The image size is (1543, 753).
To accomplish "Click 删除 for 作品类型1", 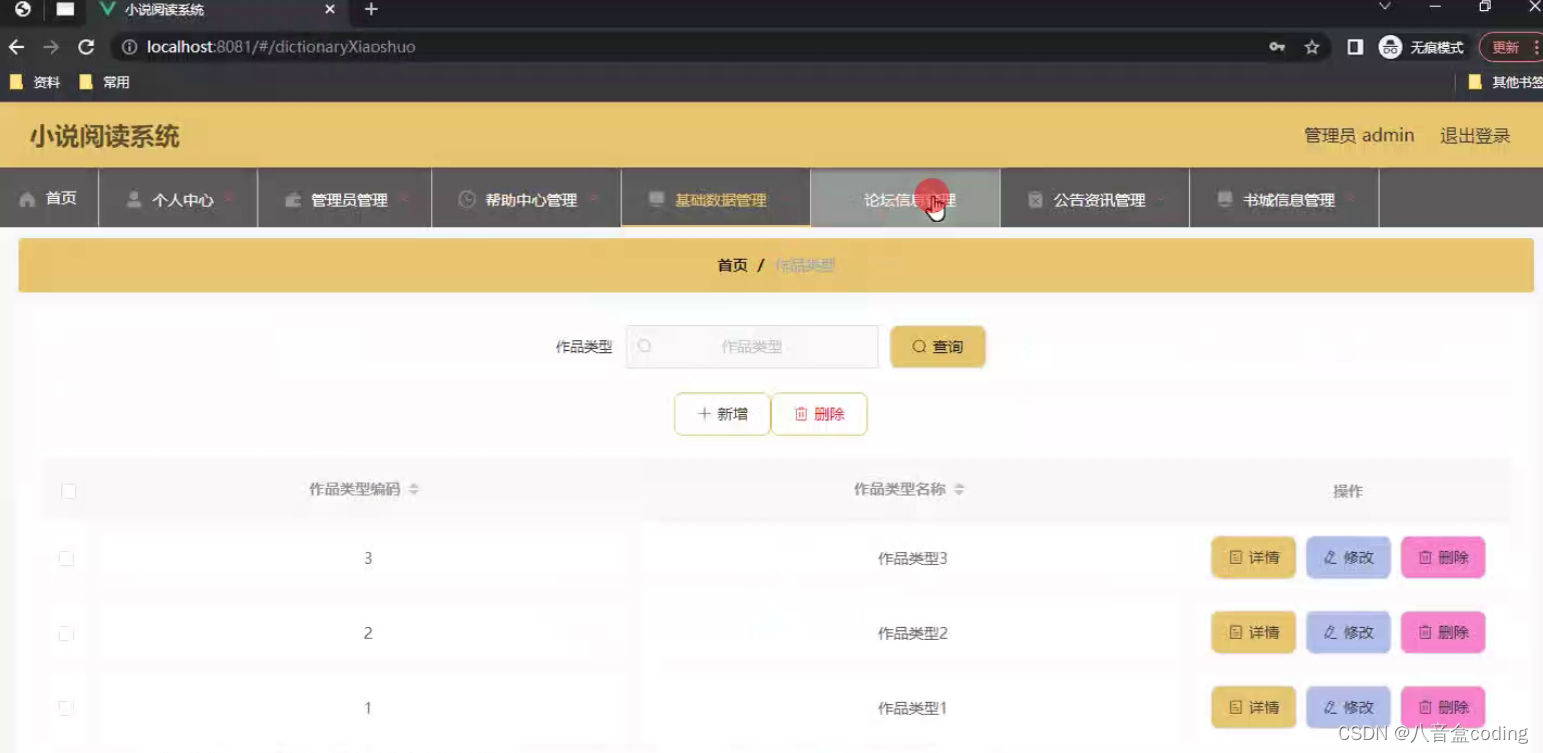I will (x=1443, y=708).
